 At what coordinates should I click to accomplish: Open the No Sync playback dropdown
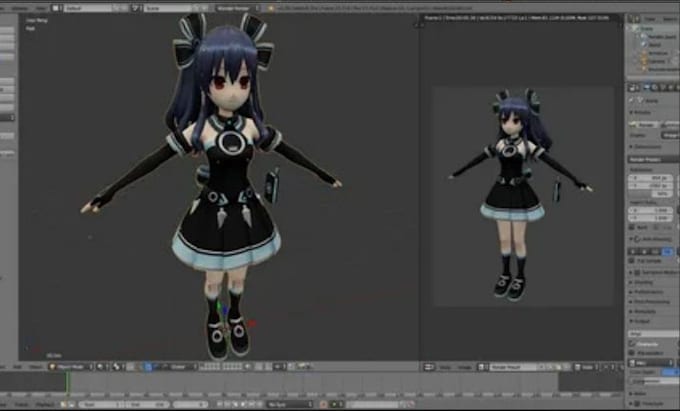click(291, 404)
